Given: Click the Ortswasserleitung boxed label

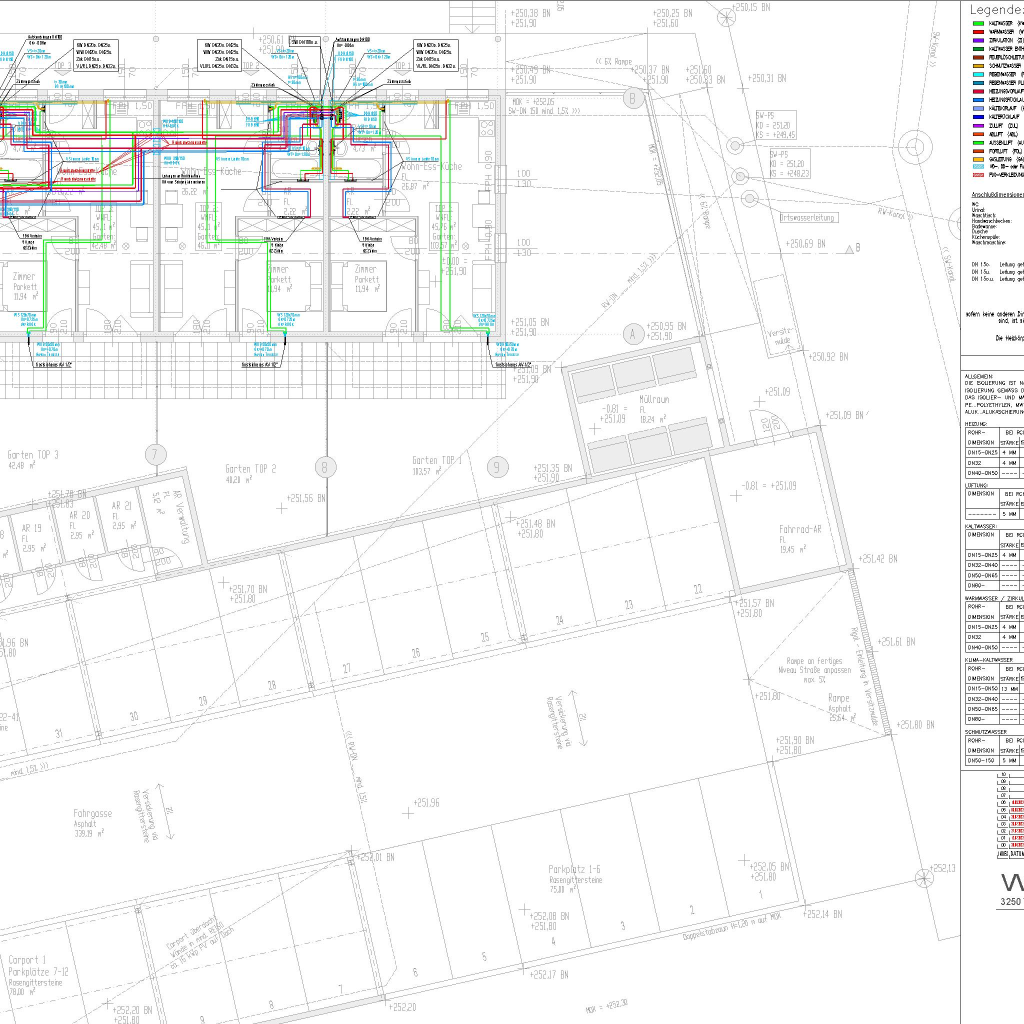Looking at the screenshot, I should click(809, 216).
